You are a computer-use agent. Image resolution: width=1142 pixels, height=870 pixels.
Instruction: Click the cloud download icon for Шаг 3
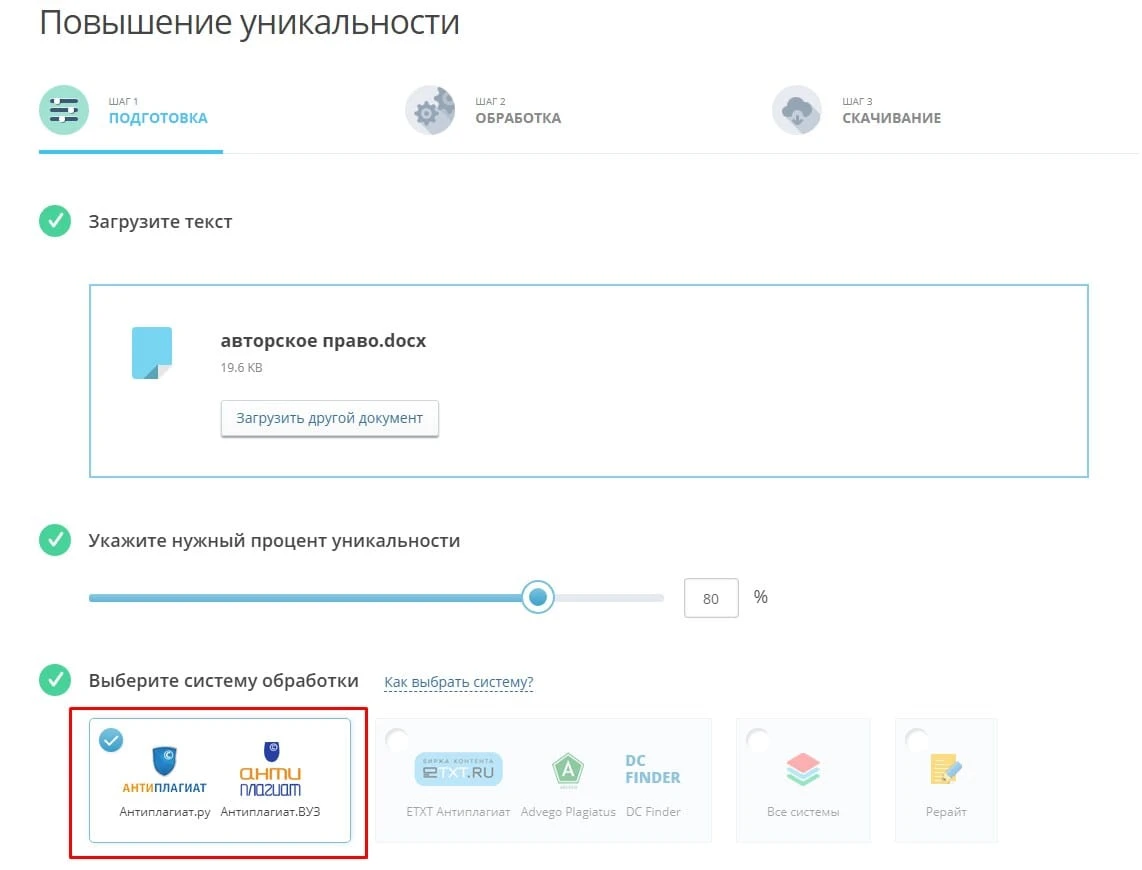[796, 110]
